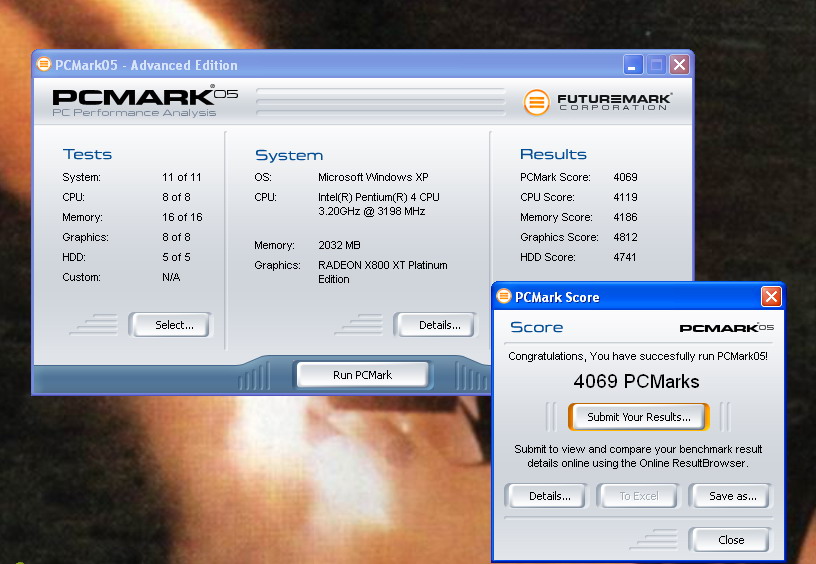The height and width of the screenshot is (564, 816).
Task: Open system Details... in main window
Action: click(435, 325)
